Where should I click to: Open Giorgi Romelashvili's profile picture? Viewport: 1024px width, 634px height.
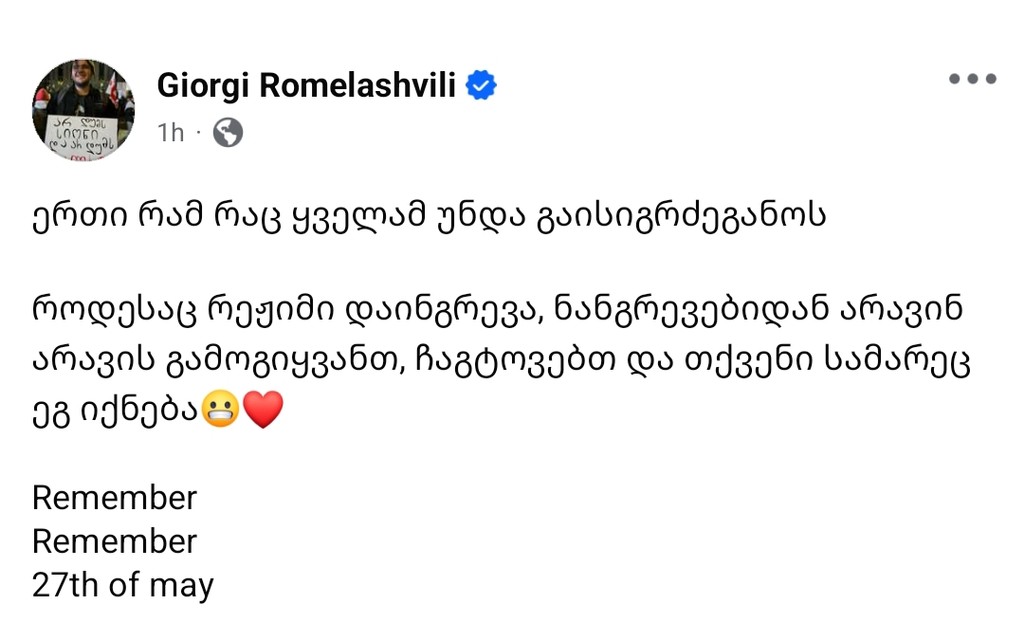(x=84, y=110)
